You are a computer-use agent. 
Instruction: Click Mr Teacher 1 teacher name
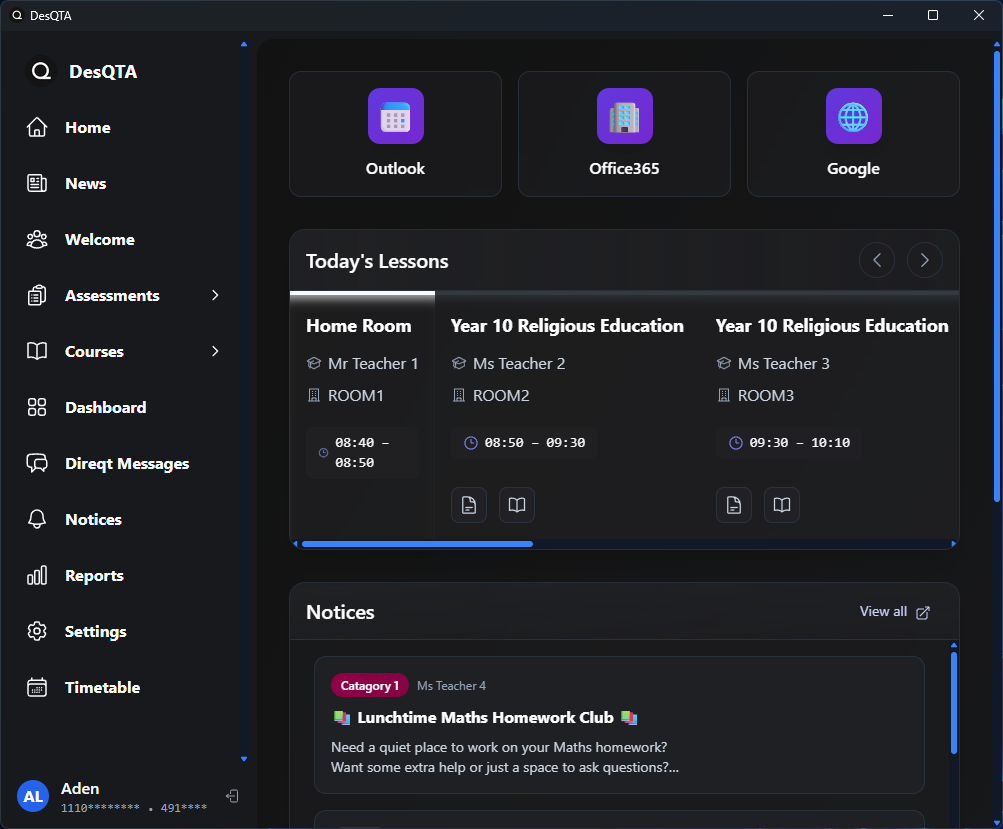coord(373,363)
